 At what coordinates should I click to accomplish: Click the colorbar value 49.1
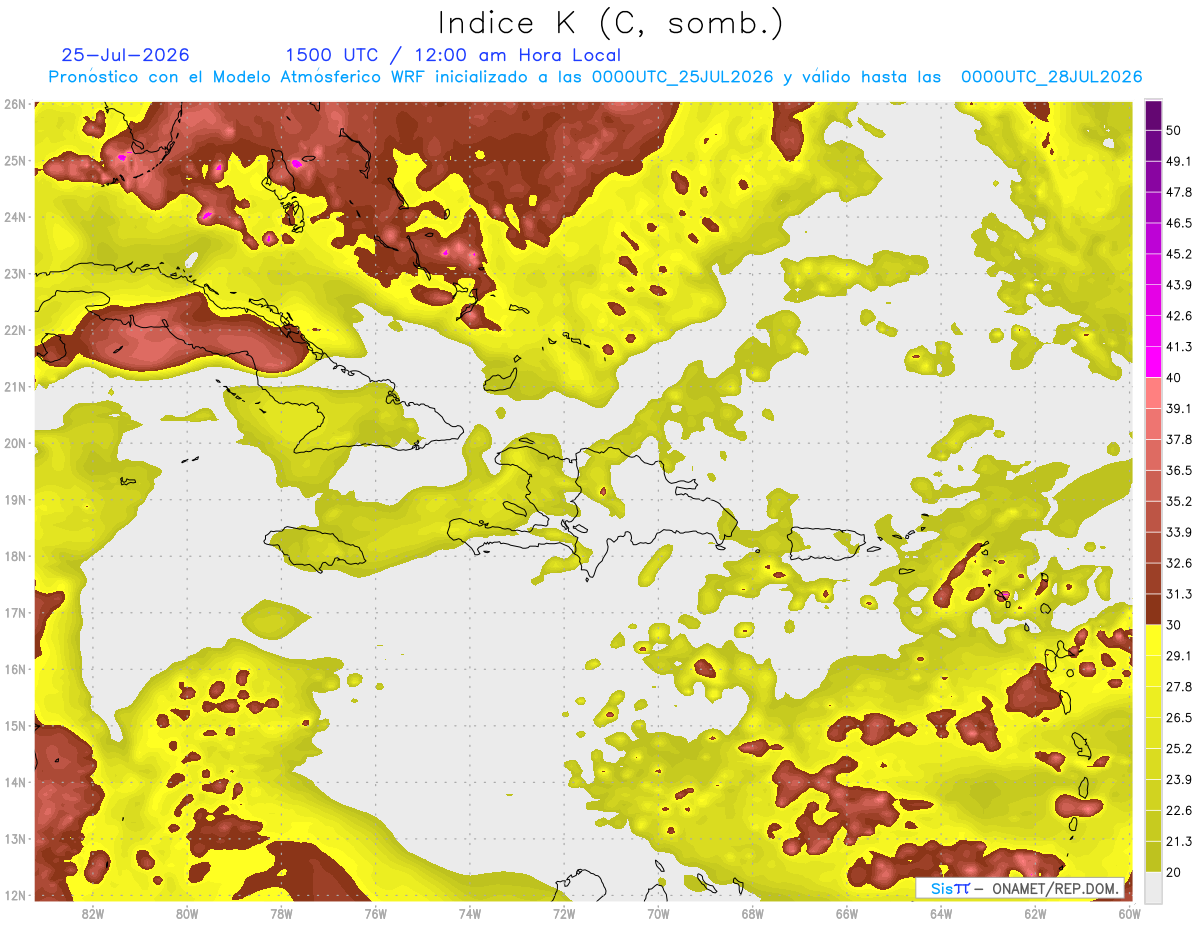pos(1179,161)
